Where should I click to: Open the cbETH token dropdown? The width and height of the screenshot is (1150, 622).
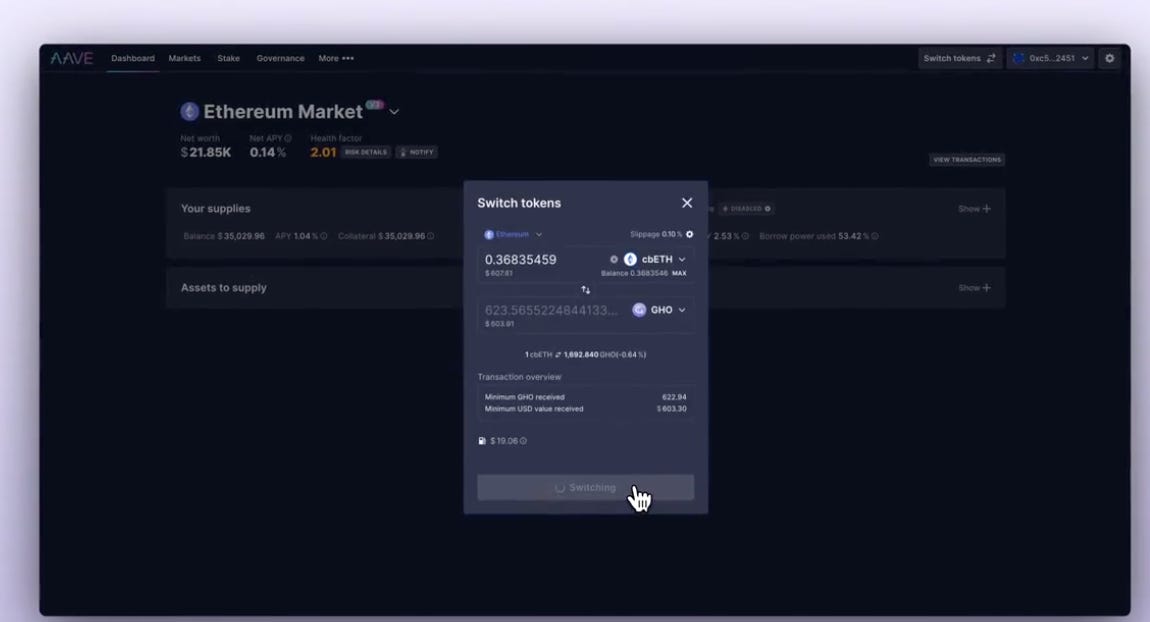[656, 260]
